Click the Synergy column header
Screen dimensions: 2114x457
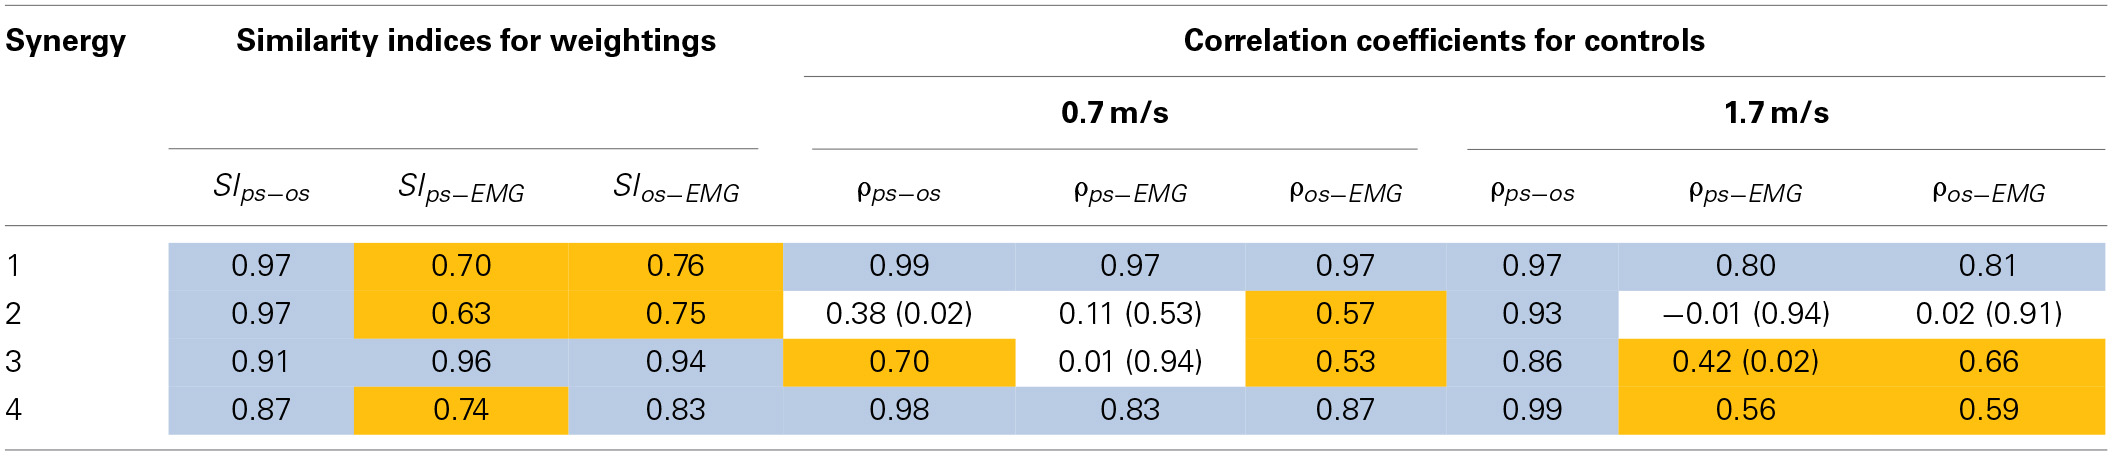[x=65, y=41]
